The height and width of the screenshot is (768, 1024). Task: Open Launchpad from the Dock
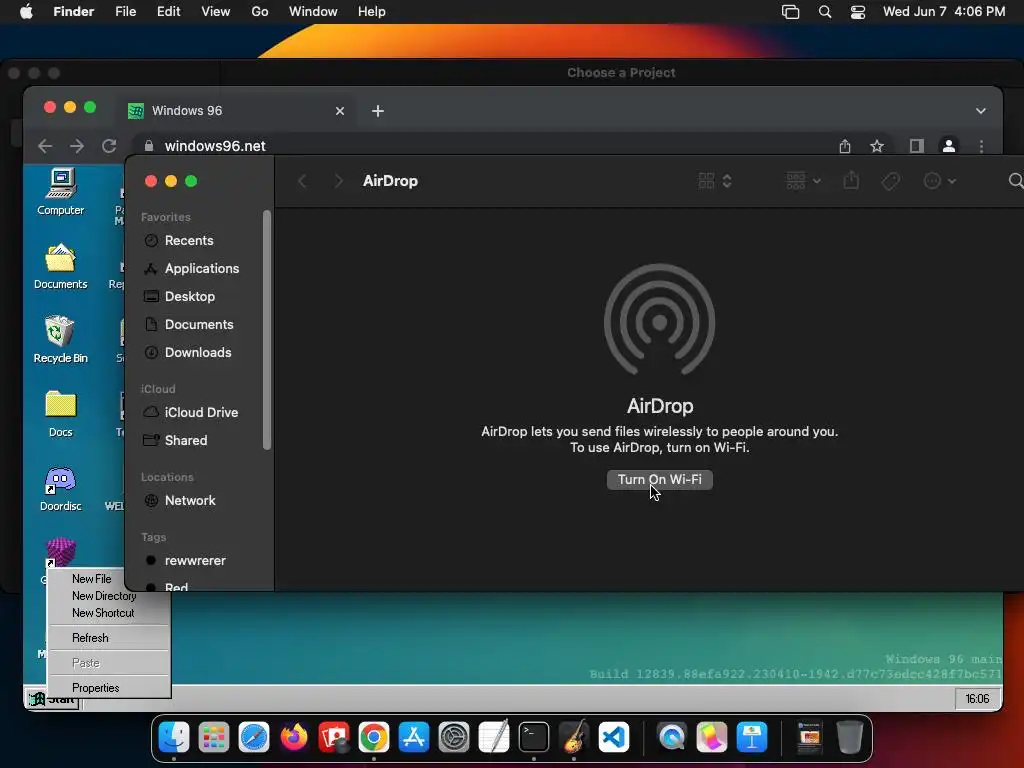click(x=214, y=737)
